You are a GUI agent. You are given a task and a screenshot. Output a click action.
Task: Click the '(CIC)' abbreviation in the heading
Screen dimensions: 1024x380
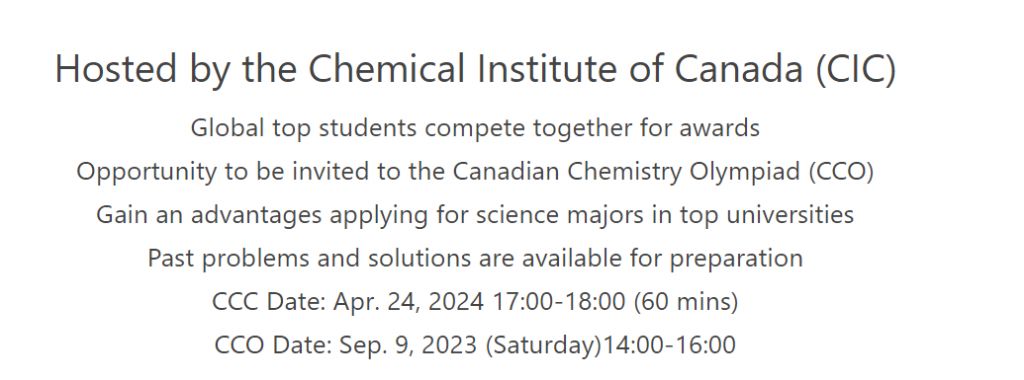(x=856, y=69)
